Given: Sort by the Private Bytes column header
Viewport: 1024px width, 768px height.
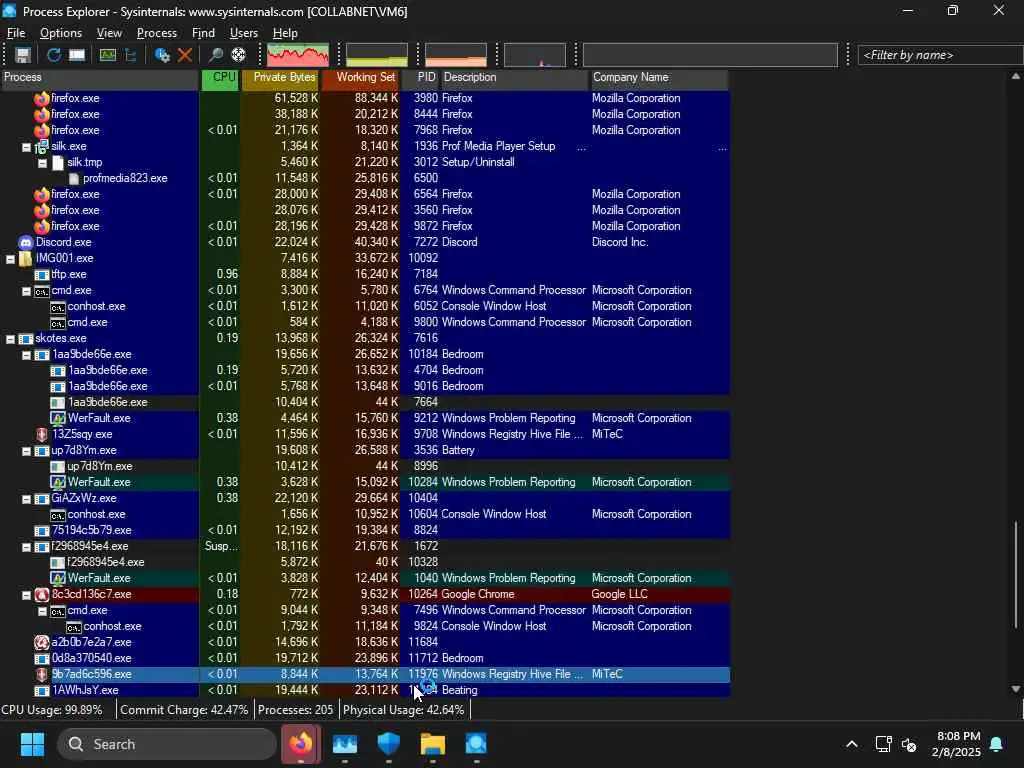Looking at the screenshot, I should [281, 78].
